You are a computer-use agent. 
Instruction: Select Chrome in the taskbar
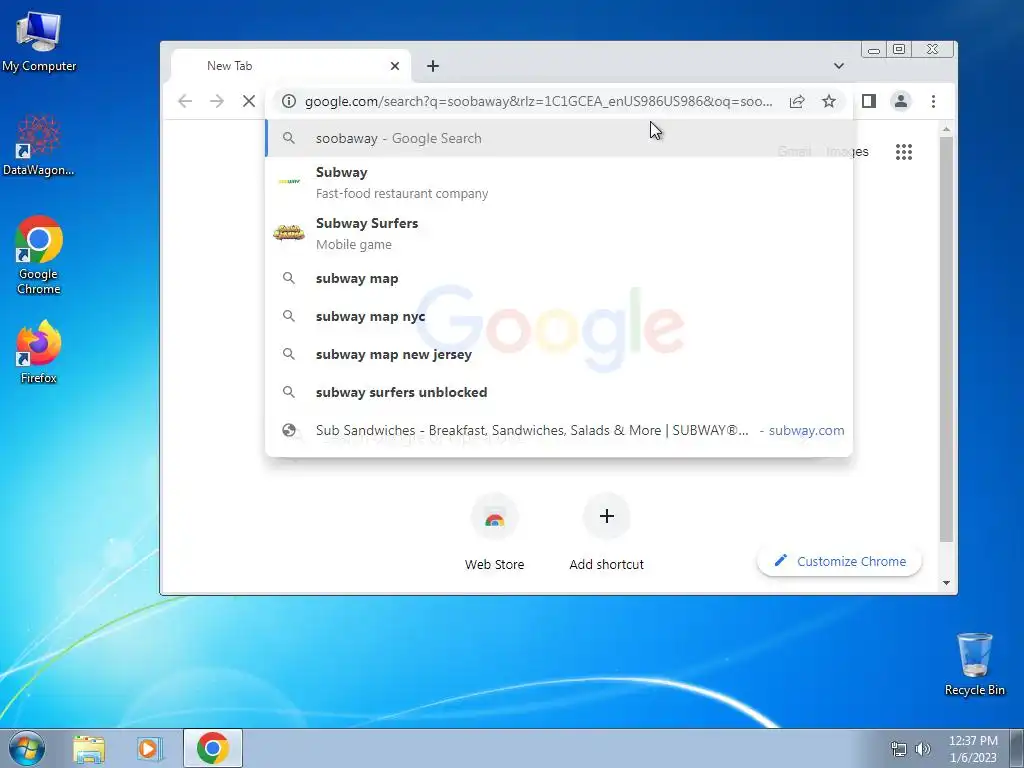click(213, 748)
